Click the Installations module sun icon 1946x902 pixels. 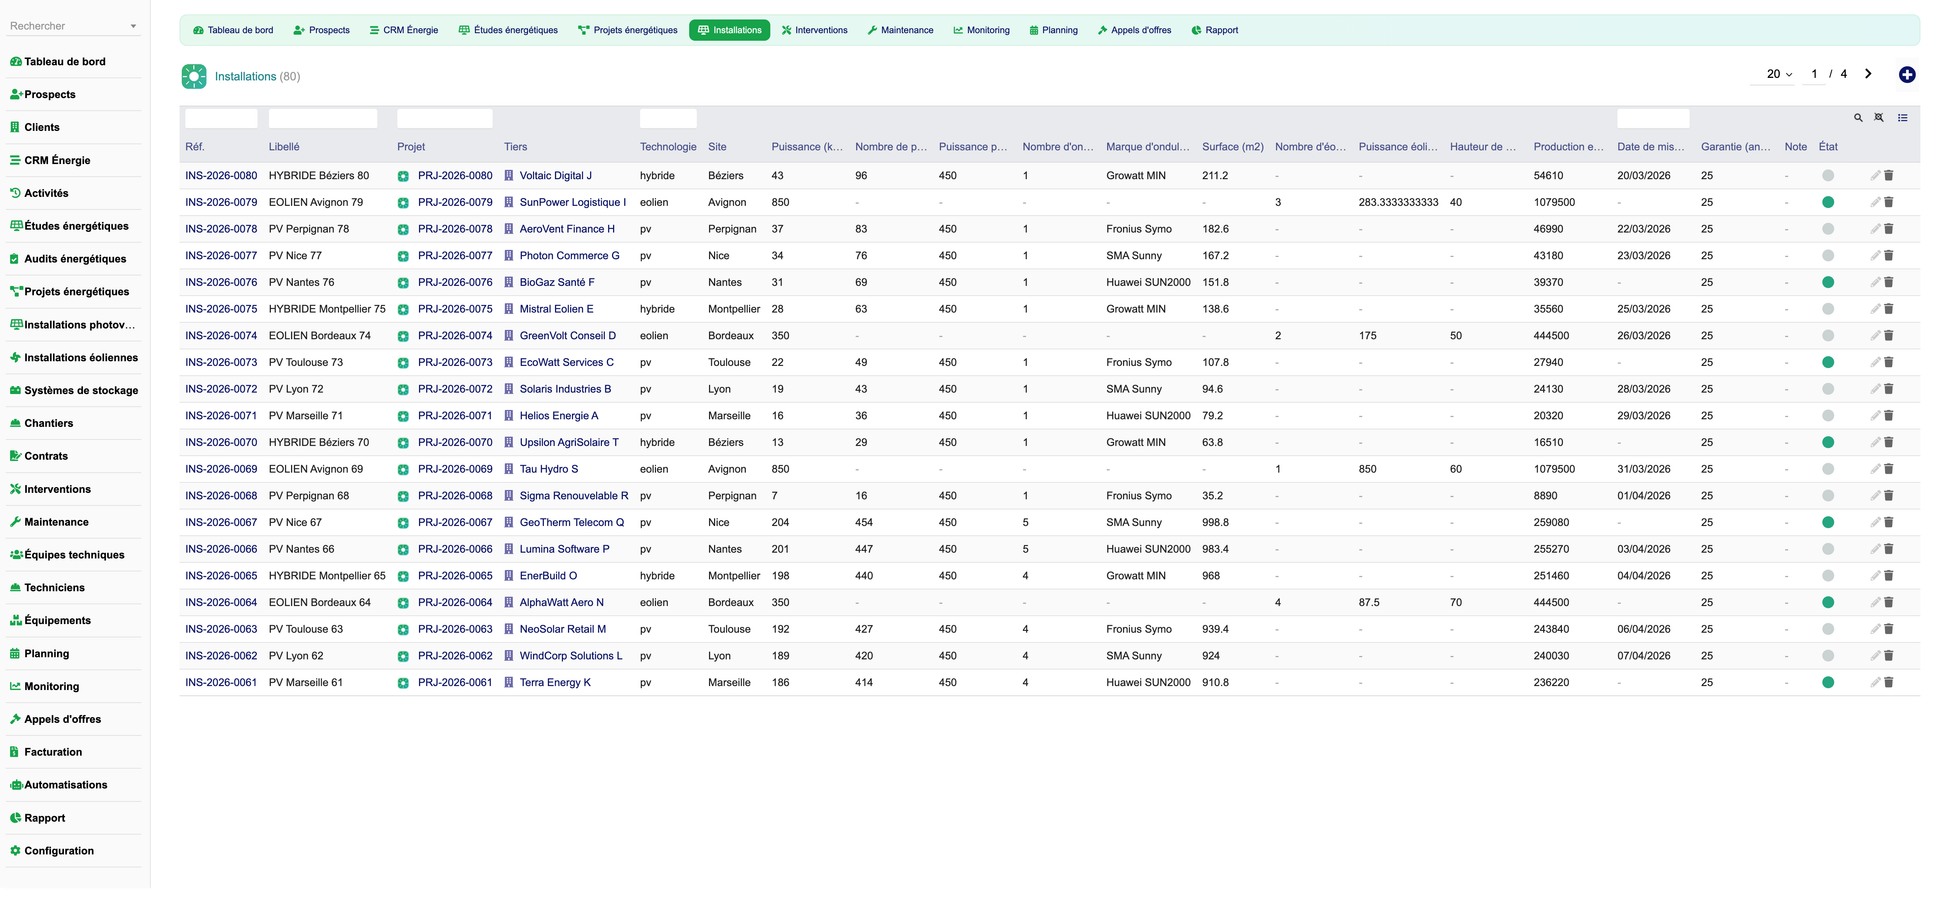[194, 76]
